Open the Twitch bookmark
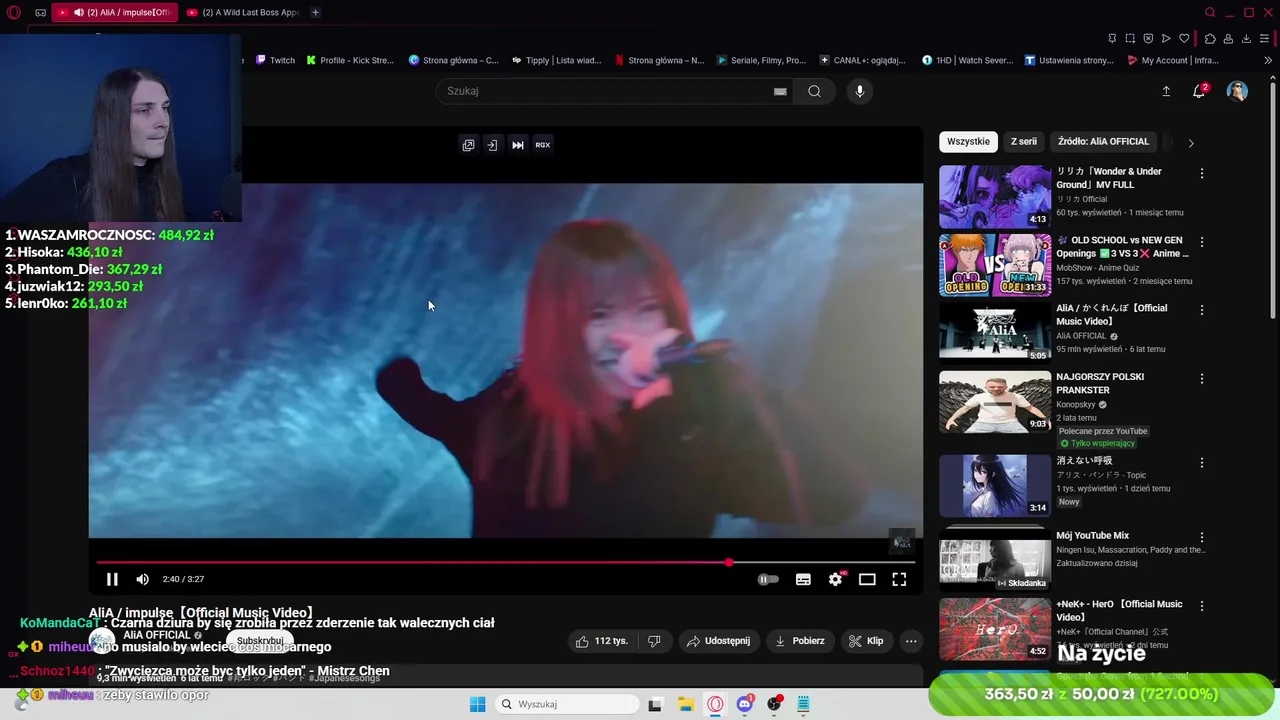1280x720 pixels. click(x=276, y=60)
